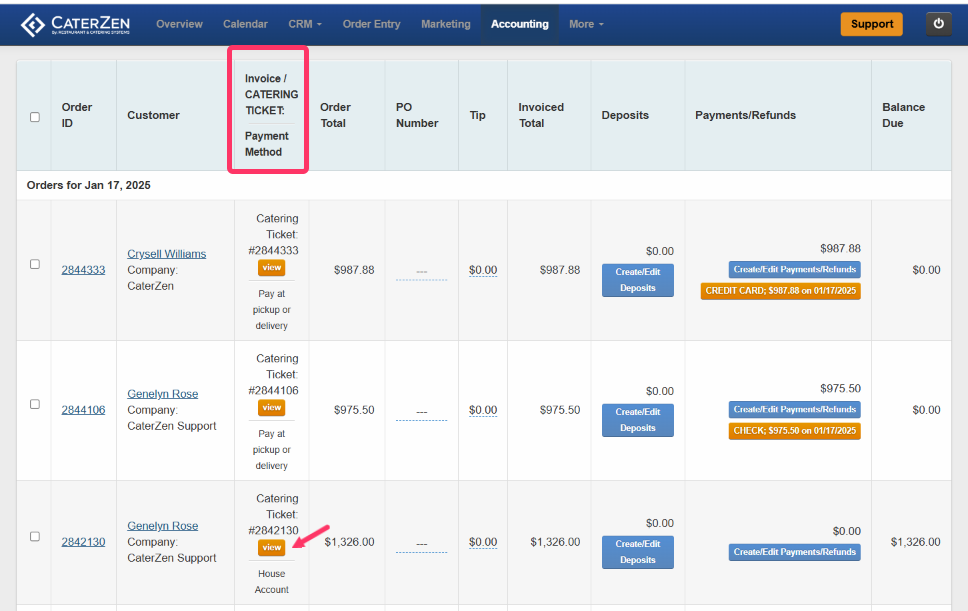Edit the $0.00 tip for order 2844106

pos(483,410)
